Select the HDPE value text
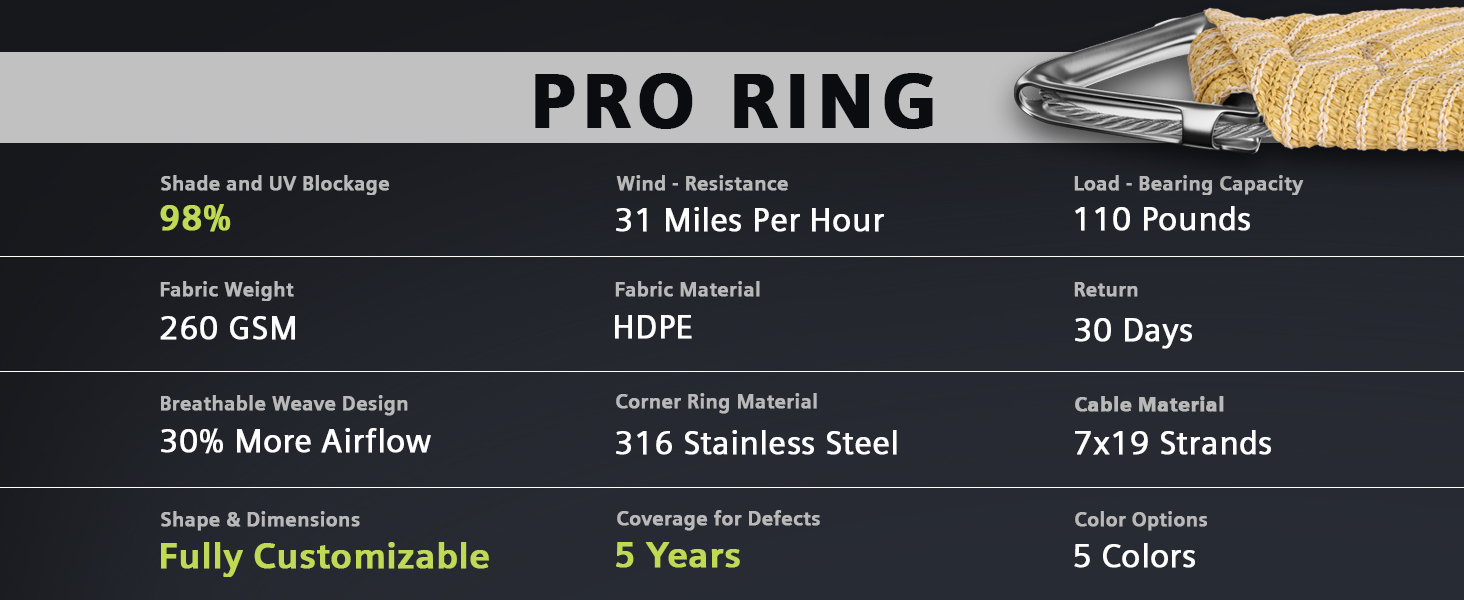This screenshot has height=600, width=1464. (x=652, y=328)
